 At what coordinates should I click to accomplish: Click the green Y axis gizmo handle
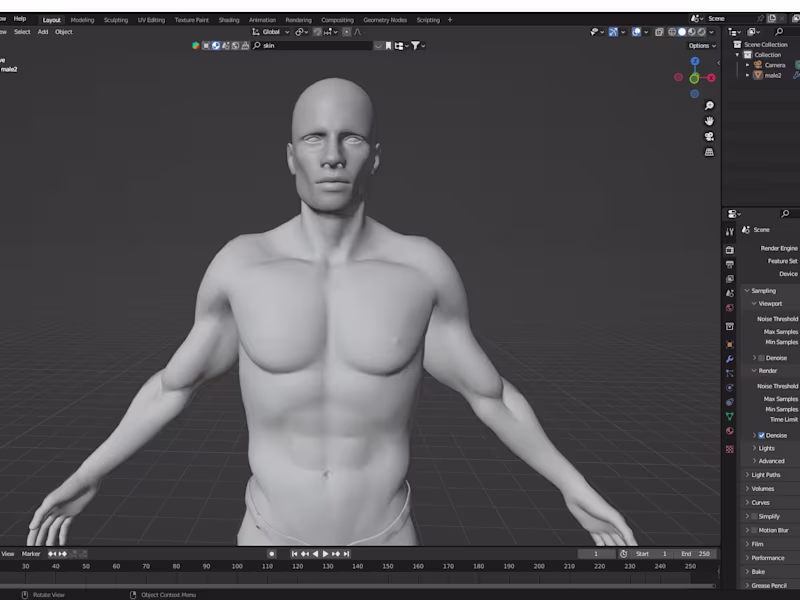(694, 79)
